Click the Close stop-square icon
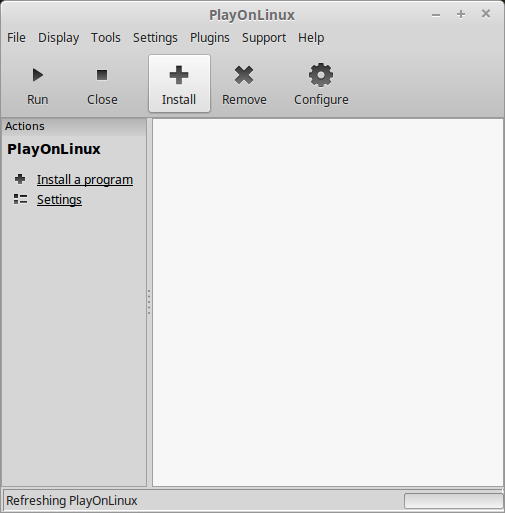This screenshot has height=513, width=505. point(102,75)
